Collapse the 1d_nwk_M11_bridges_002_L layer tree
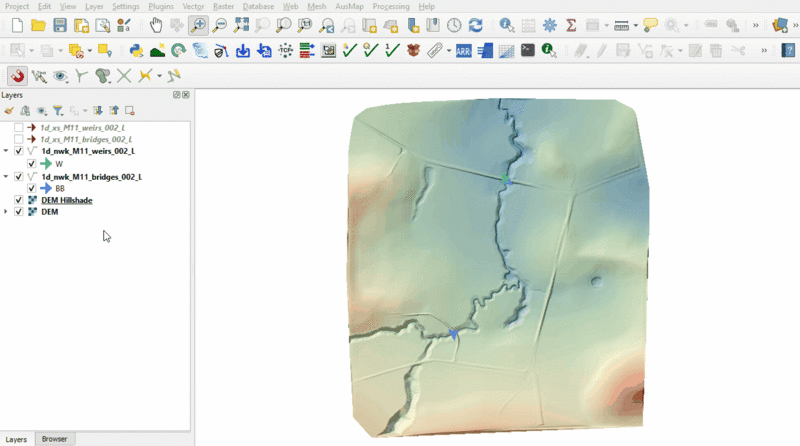Screen dimensions: 800x446 click(x=7, y=176)
